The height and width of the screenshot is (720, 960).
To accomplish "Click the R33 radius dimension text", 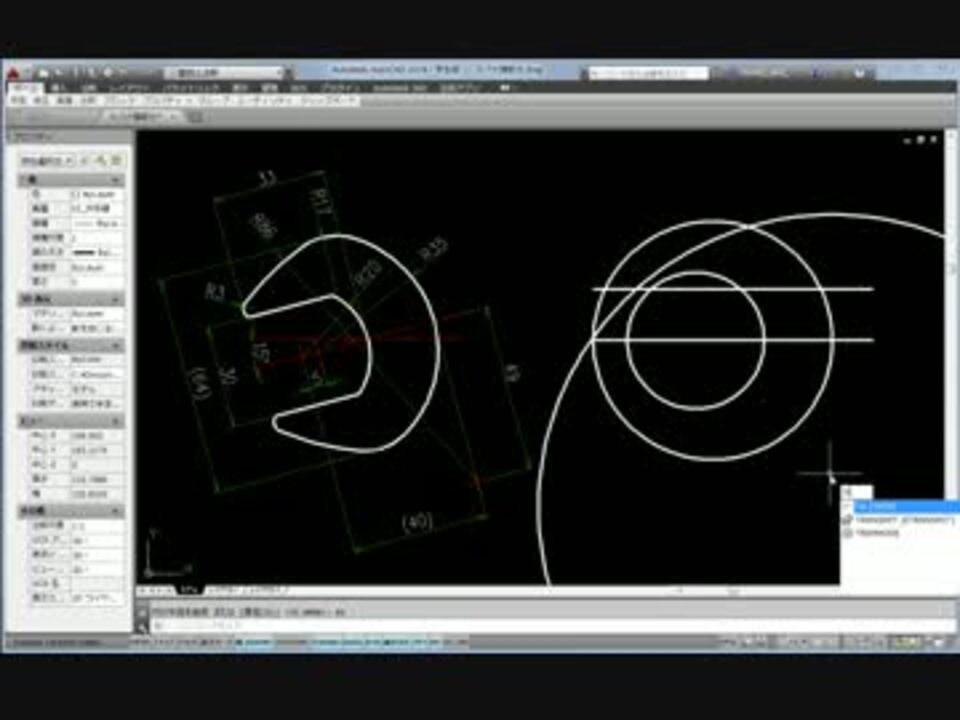I will point(434,250).
